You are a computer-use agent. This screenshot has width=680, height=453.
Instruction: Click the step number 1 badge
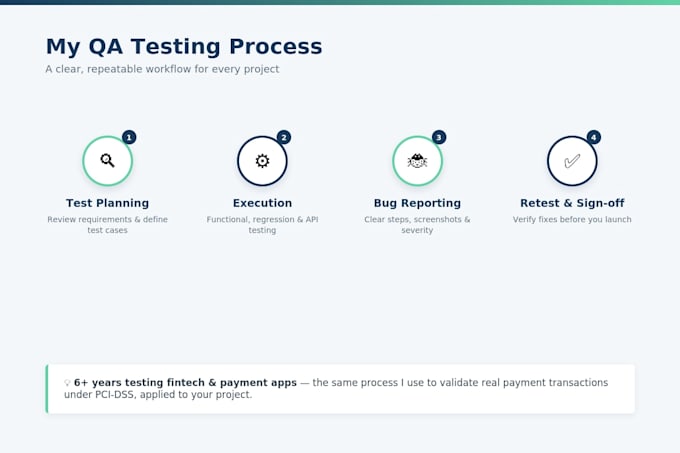point(129,137)
